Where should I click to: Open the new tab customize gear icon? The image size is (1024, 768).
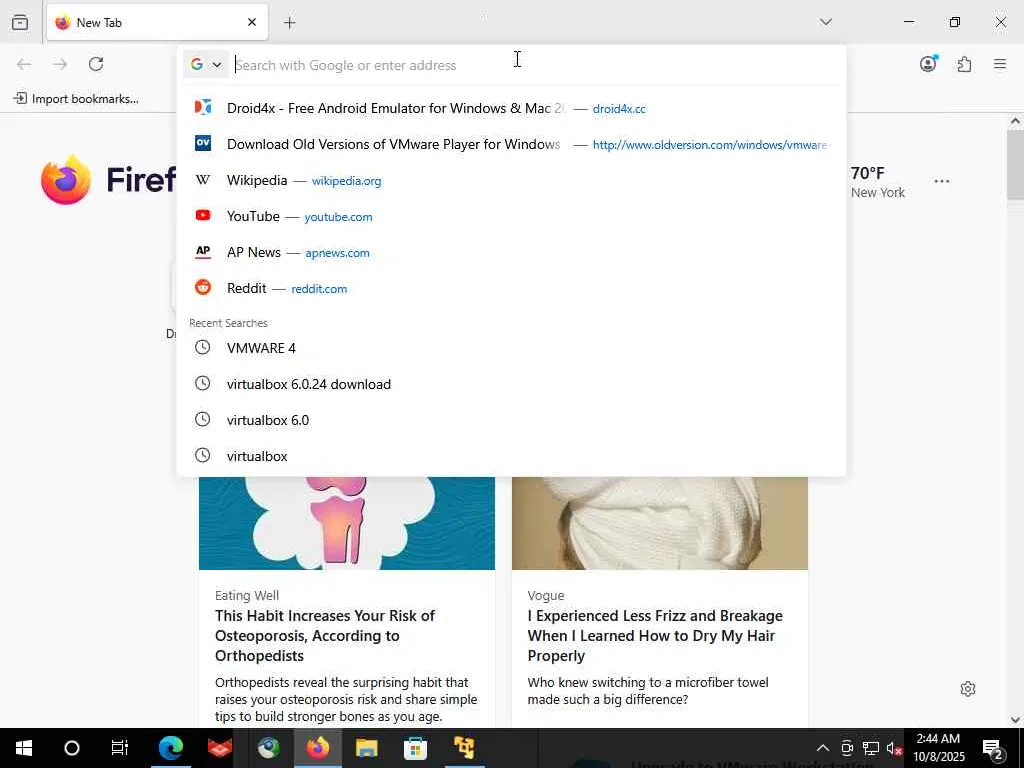tap(968, 689)
